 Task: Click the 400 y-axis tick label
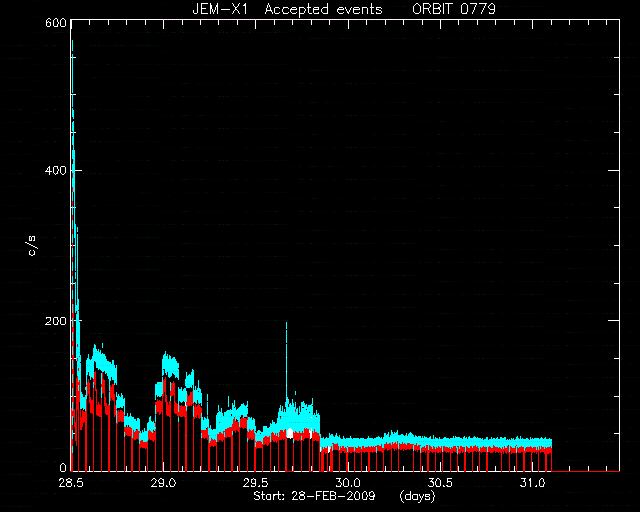click(56, 170)
